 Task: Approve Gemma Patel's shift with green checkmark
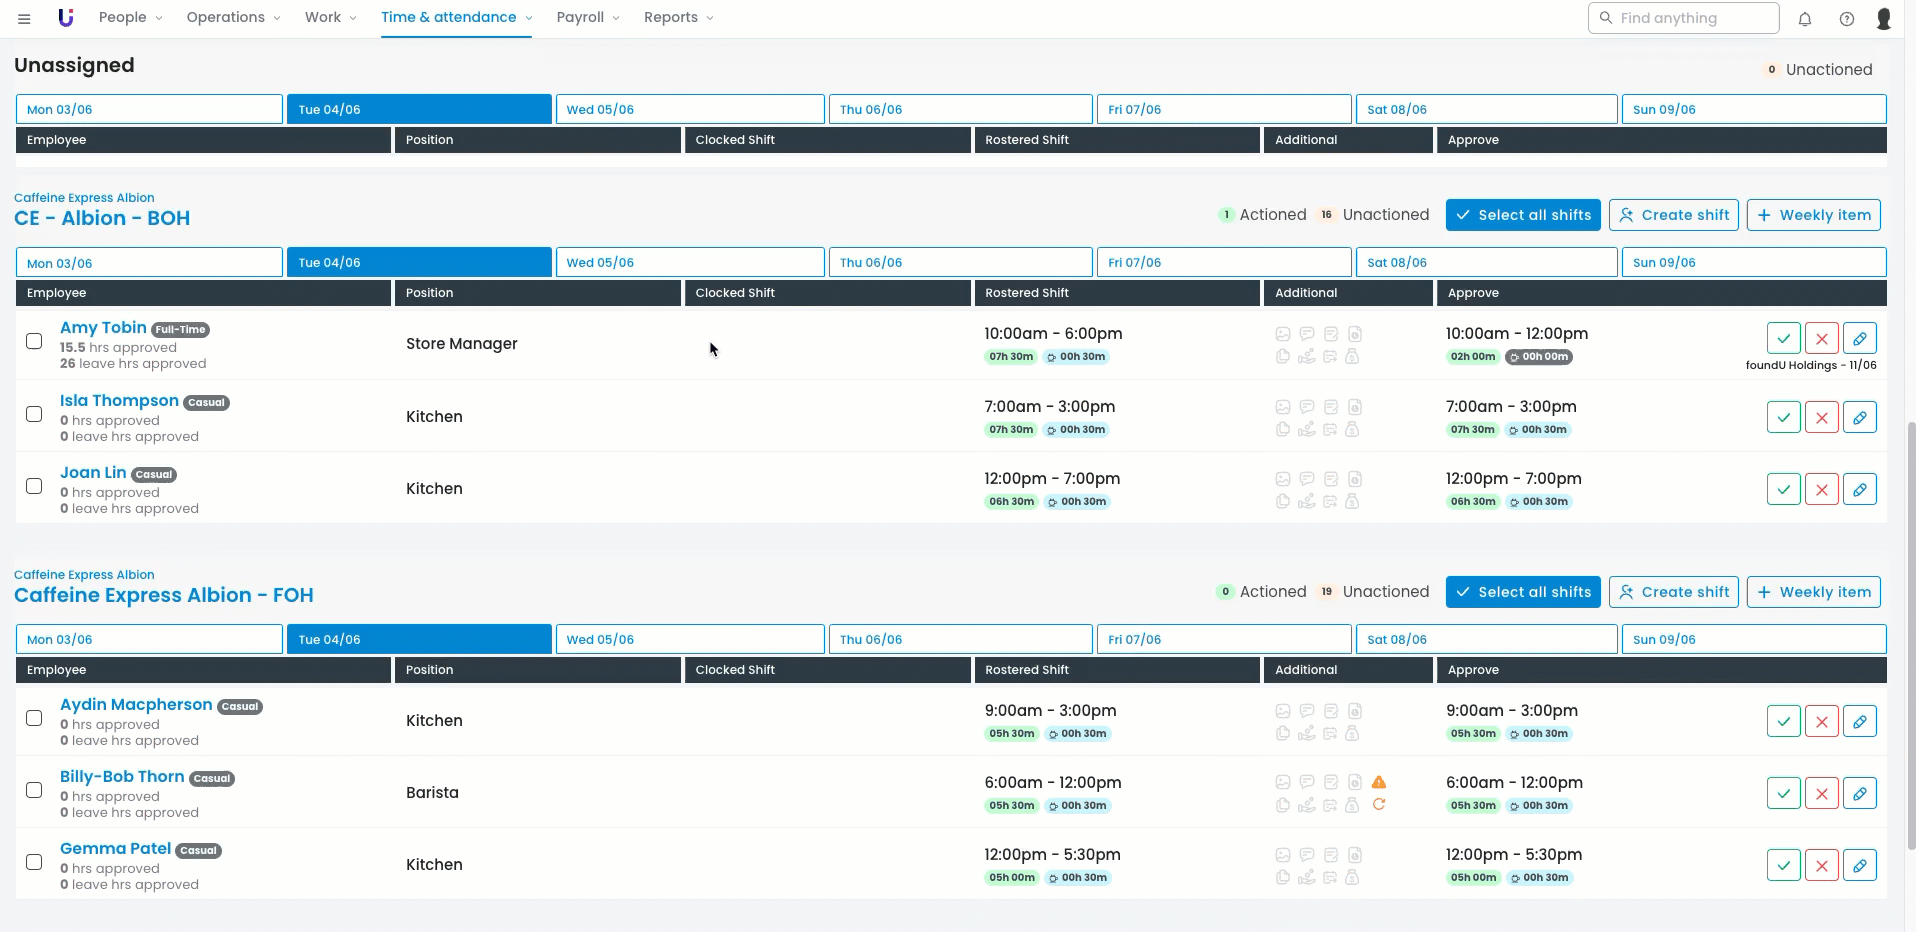tap(1783, 865)
